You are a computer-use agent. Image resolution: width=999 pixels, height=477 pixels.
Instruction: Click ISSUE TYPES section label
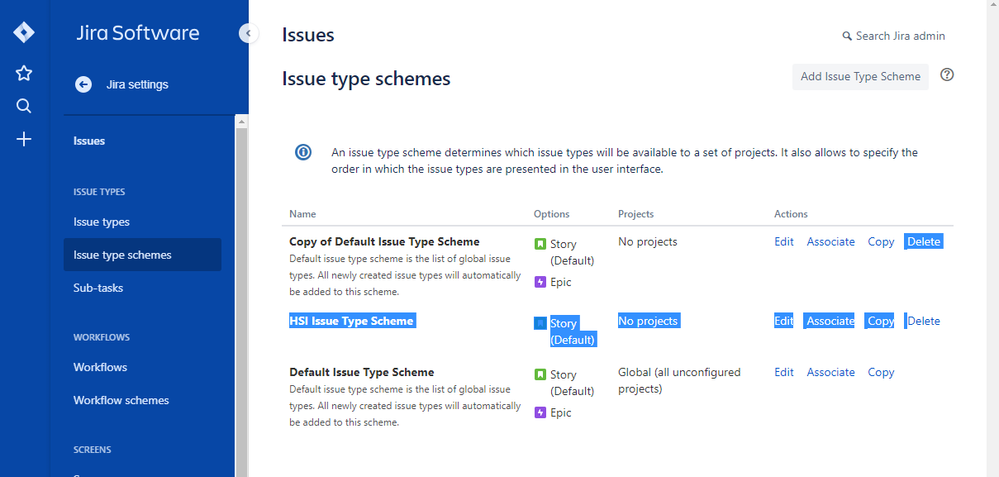click(x=99, y=192)
